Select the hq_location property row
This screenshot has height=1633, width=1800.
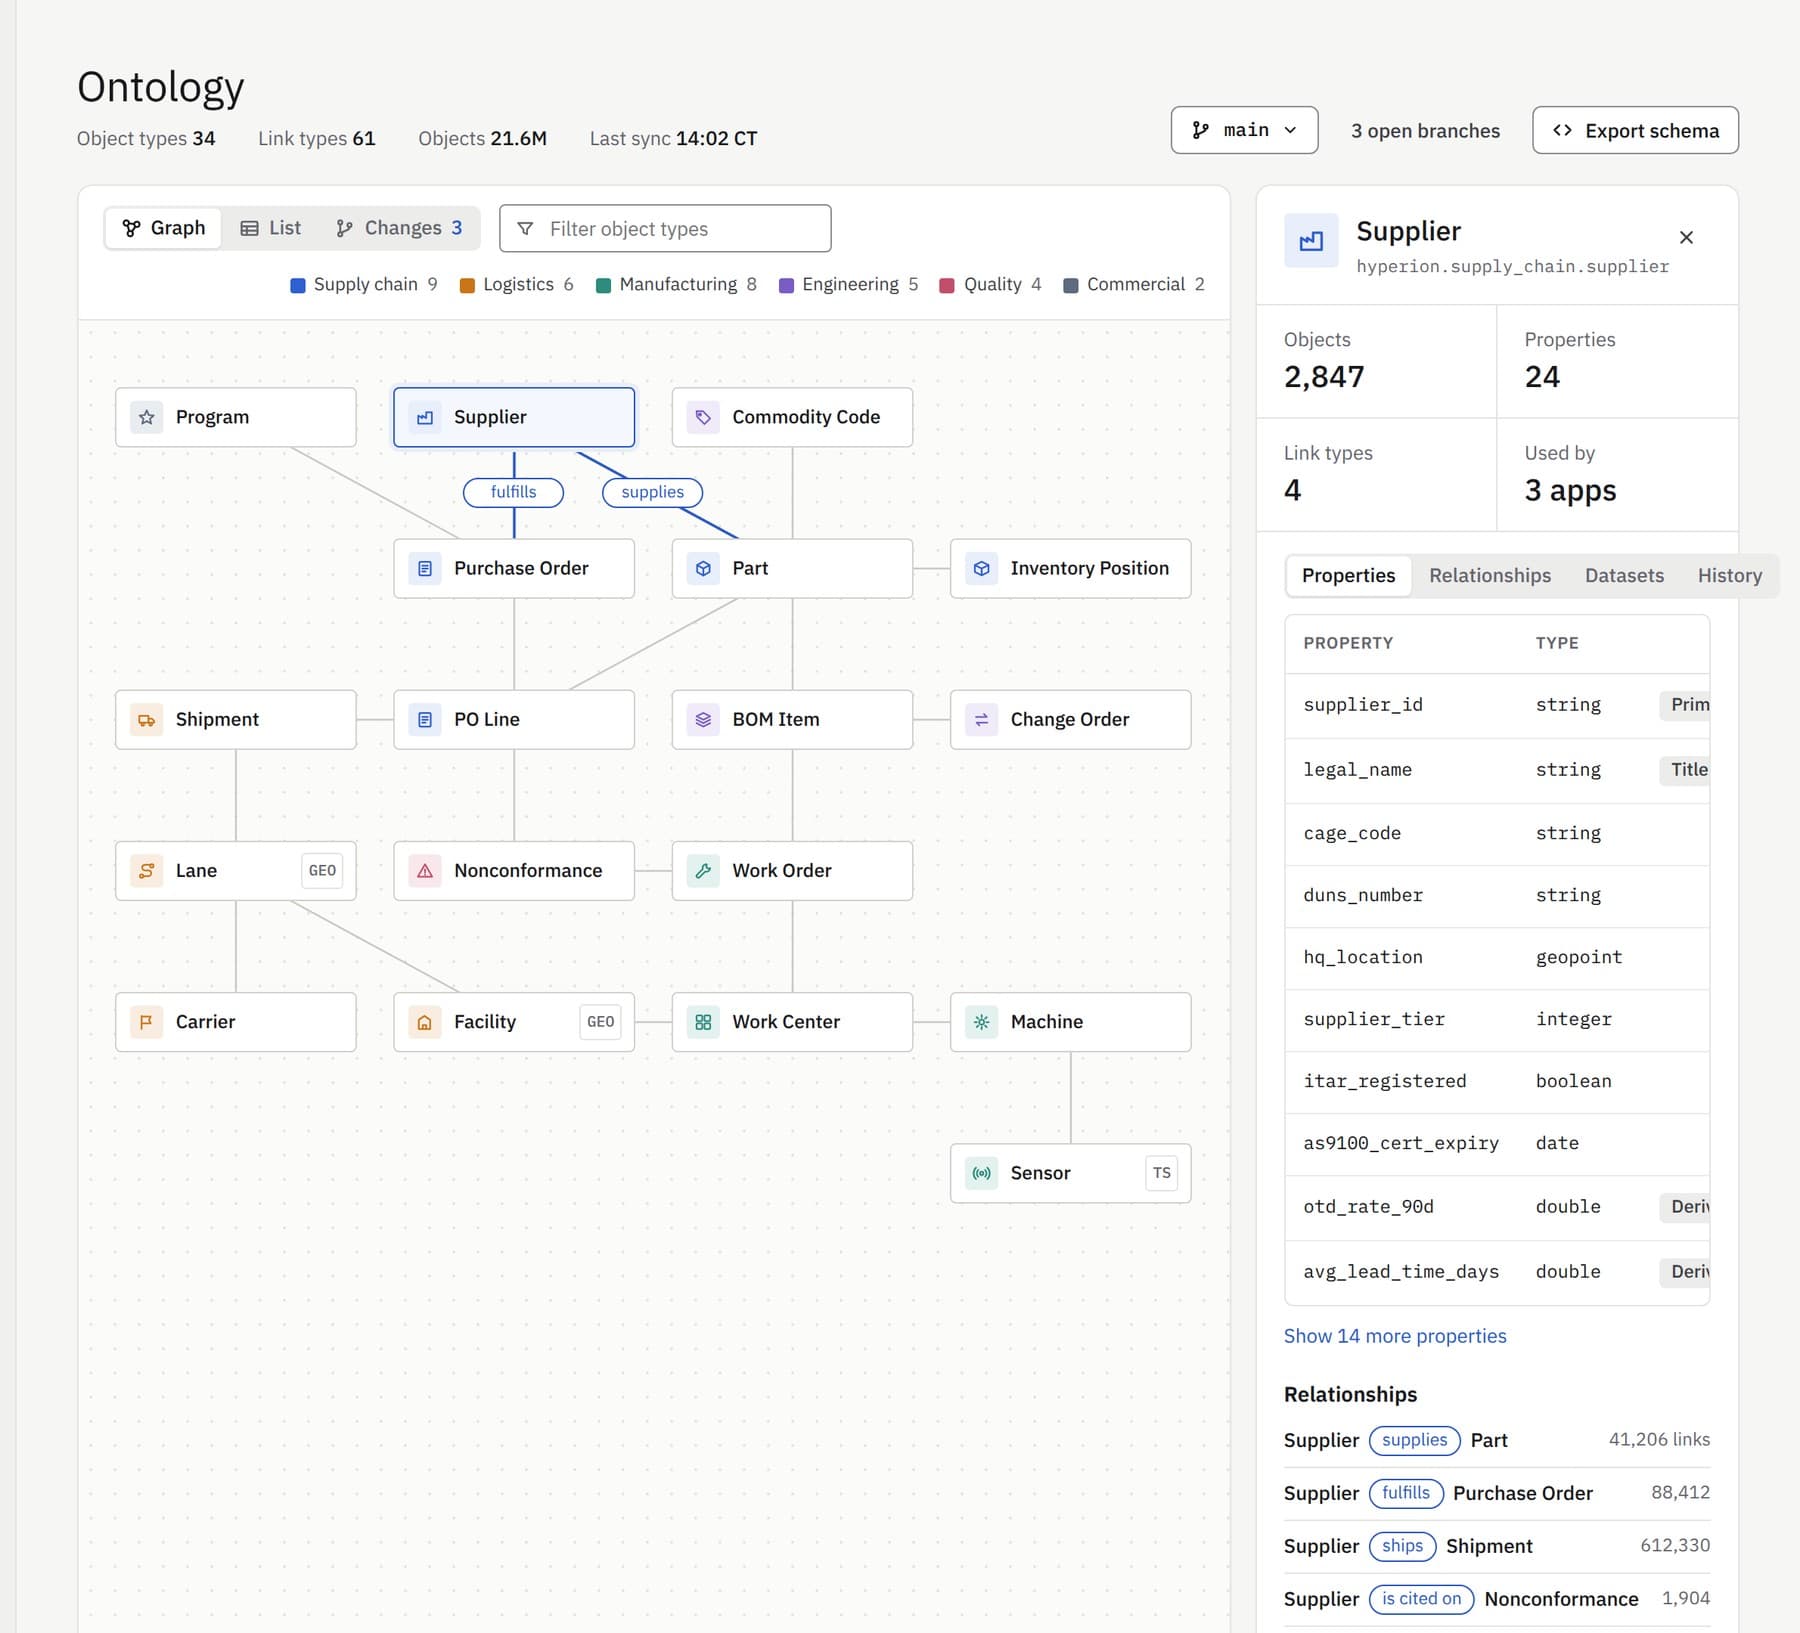click(x=1497, y=957)
